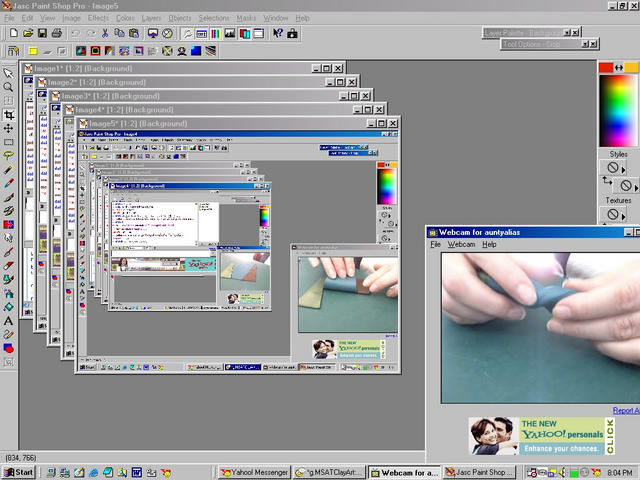Select the Retouch hand tool
The width and height of the screenshot is (640, 480).
coord(8,238)
